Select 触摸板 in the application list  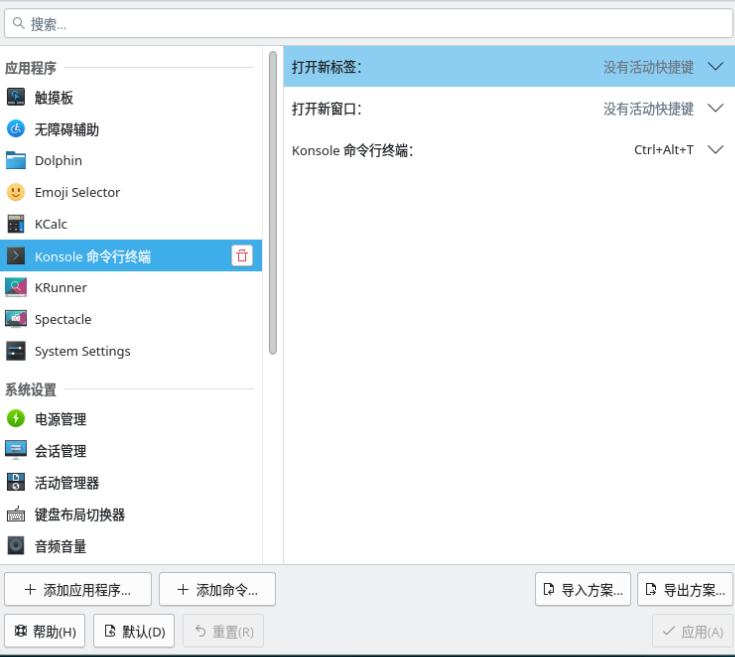click(x=131, y=97)
